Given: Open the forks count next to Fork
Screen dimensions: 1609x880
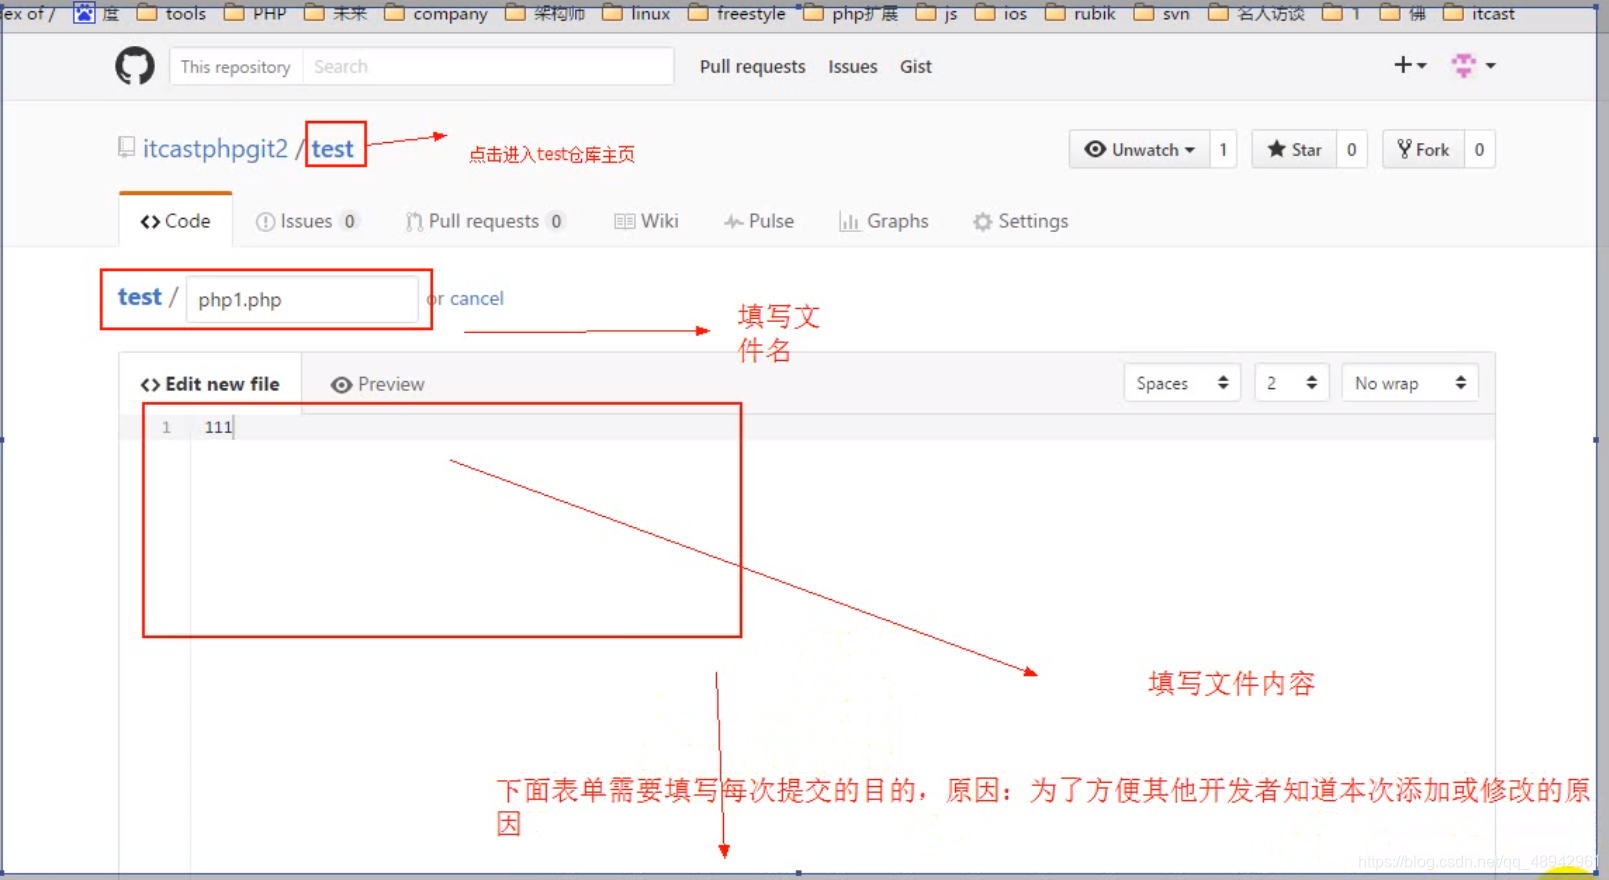Looking at the screenshot, I should [1479, 149].
